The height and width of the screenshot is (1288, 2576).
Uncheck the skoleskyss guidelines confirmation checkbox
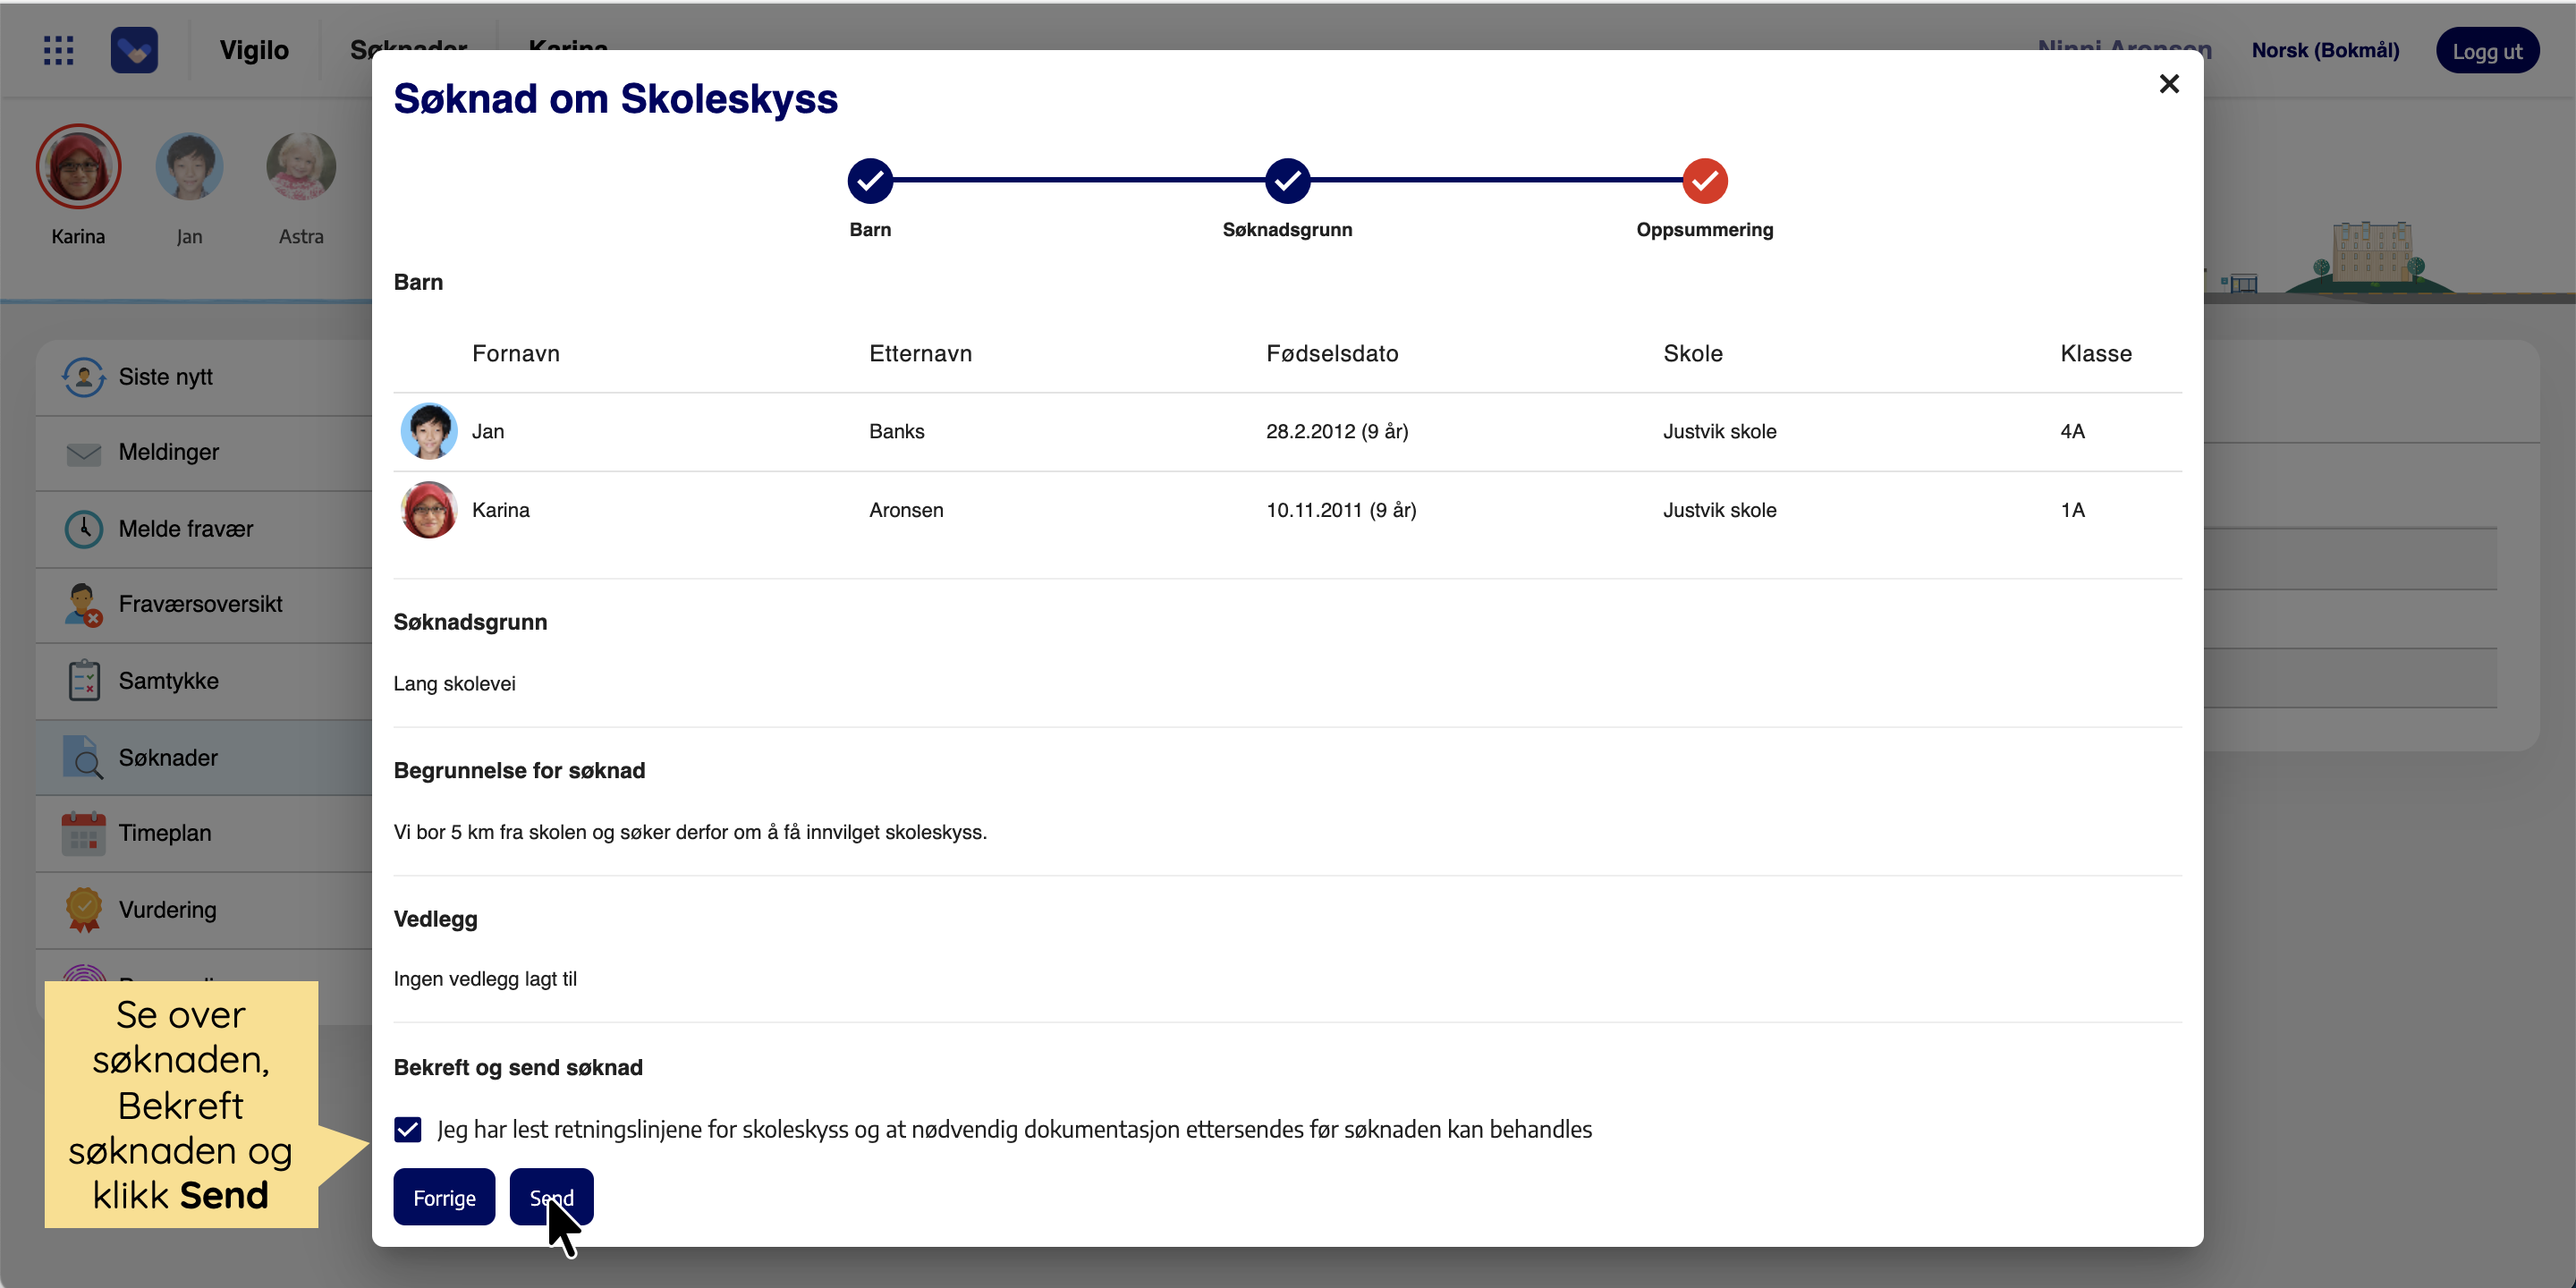pos(408,1130)
